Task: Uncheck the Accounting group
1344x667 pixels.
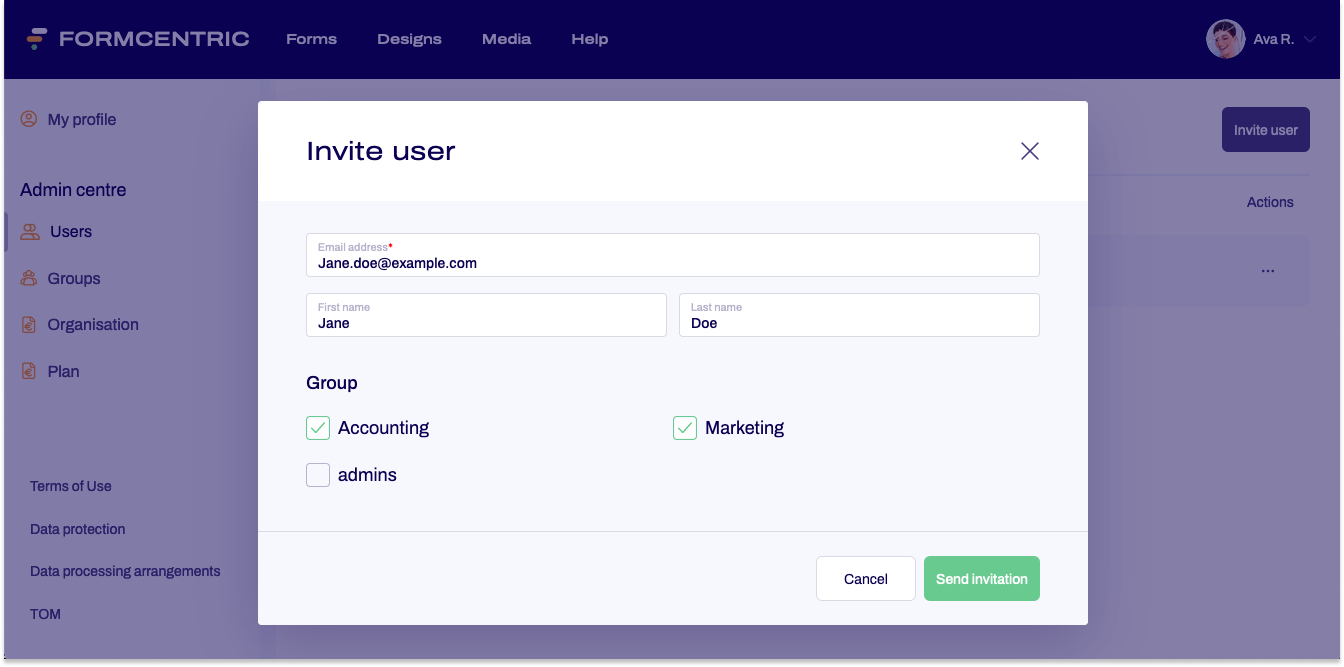Action: click(317, 427)
